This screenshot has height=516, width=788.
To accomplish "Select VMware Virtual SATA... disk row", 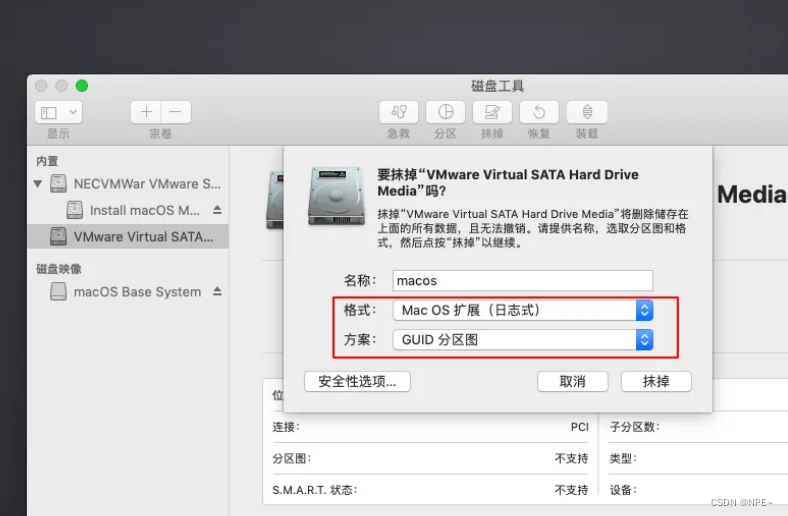I will pos(128,237).
